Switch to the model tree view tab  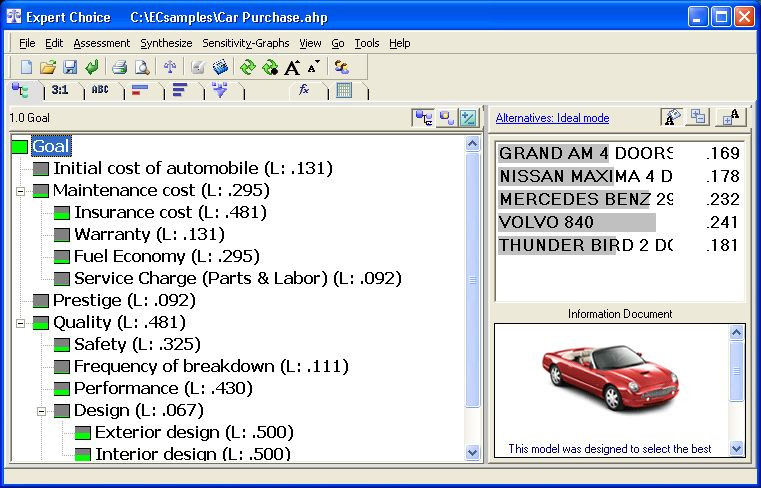(x=21, y=90)
